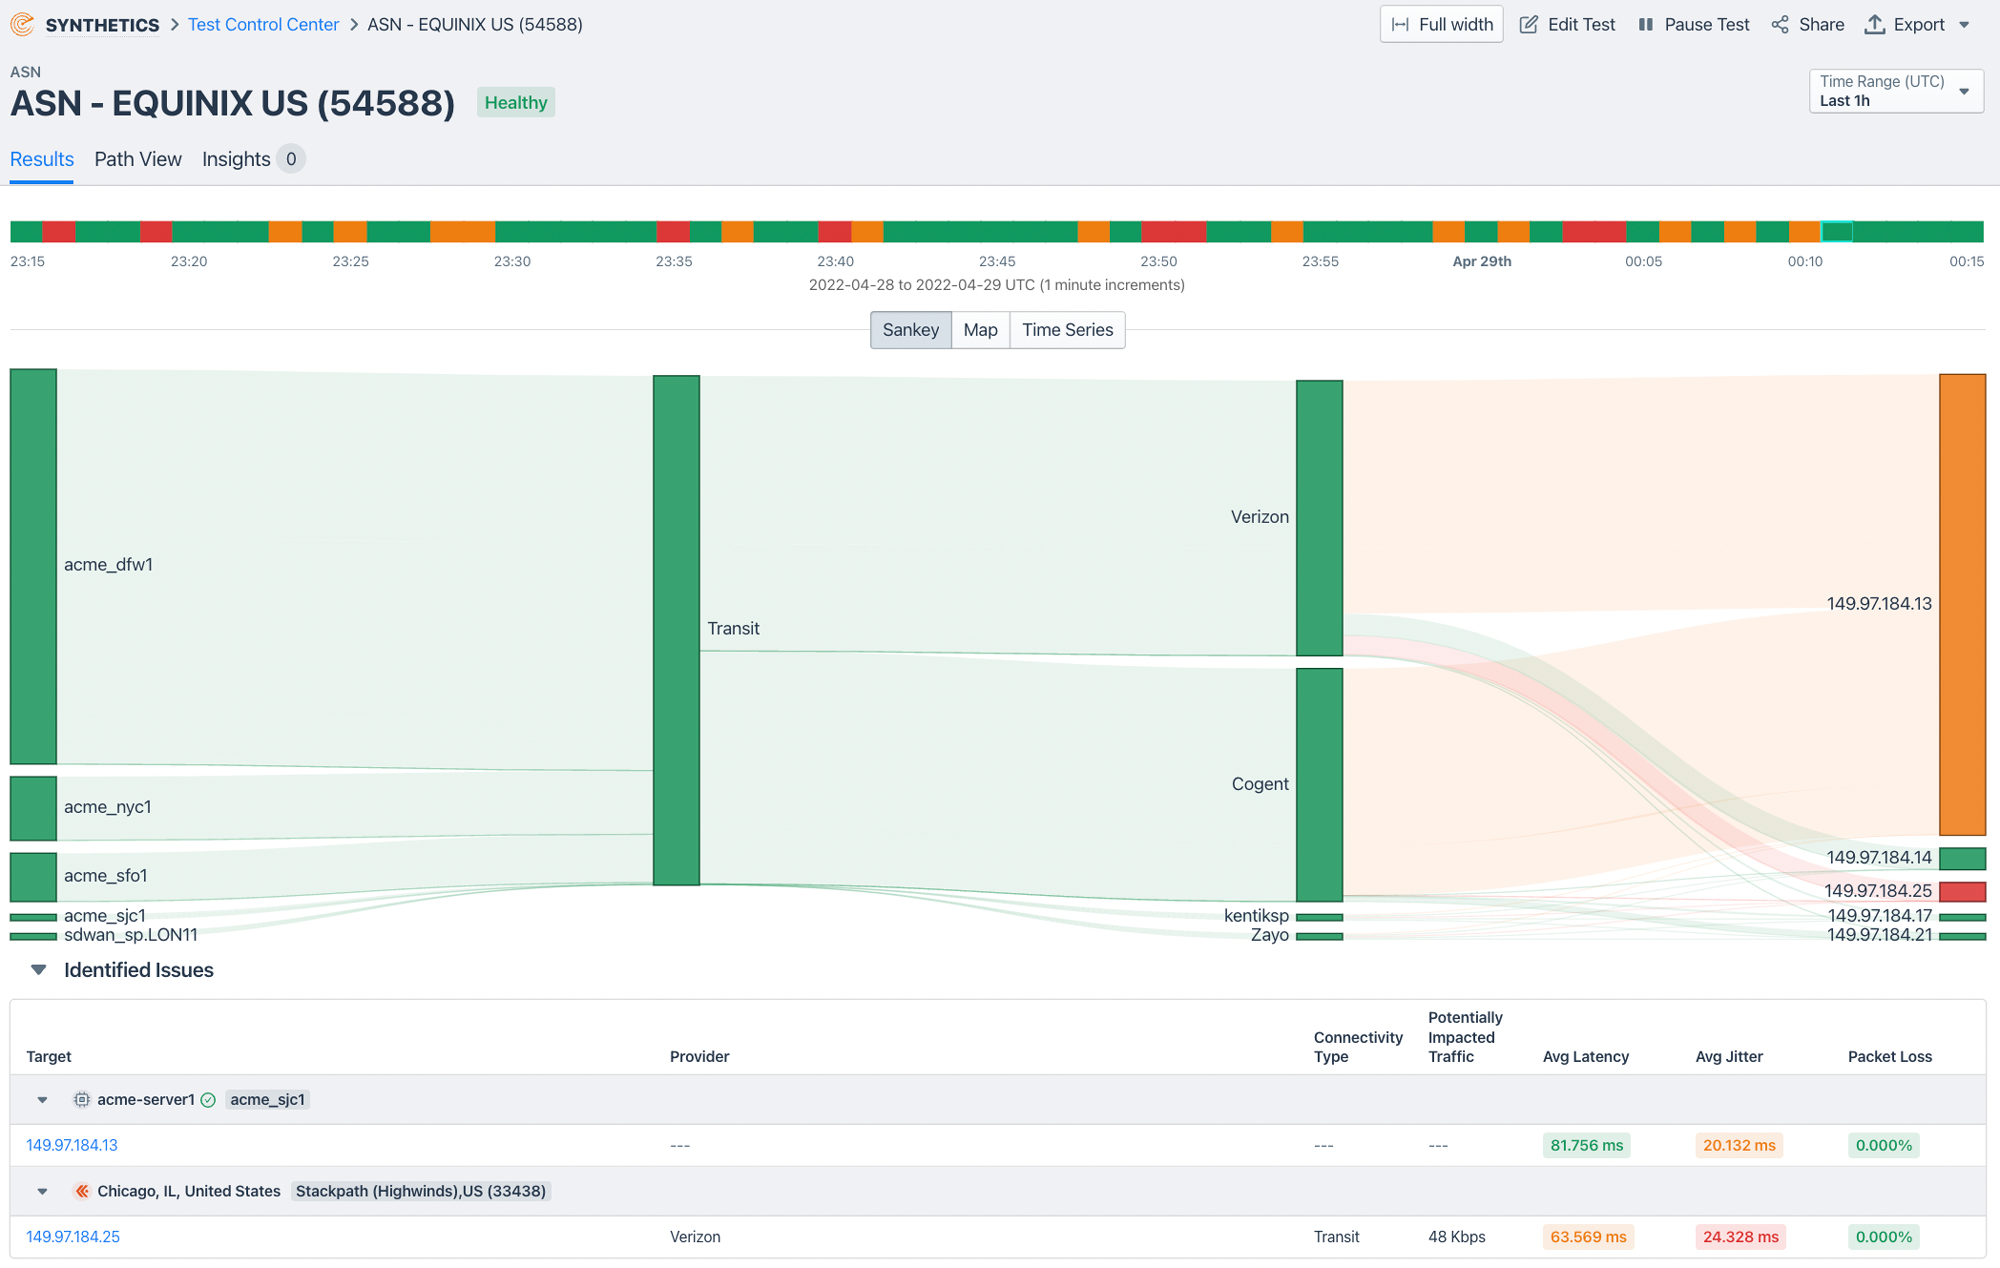2000x1268 pixels.
Task: Open the Insights tab
Action: 234,159
